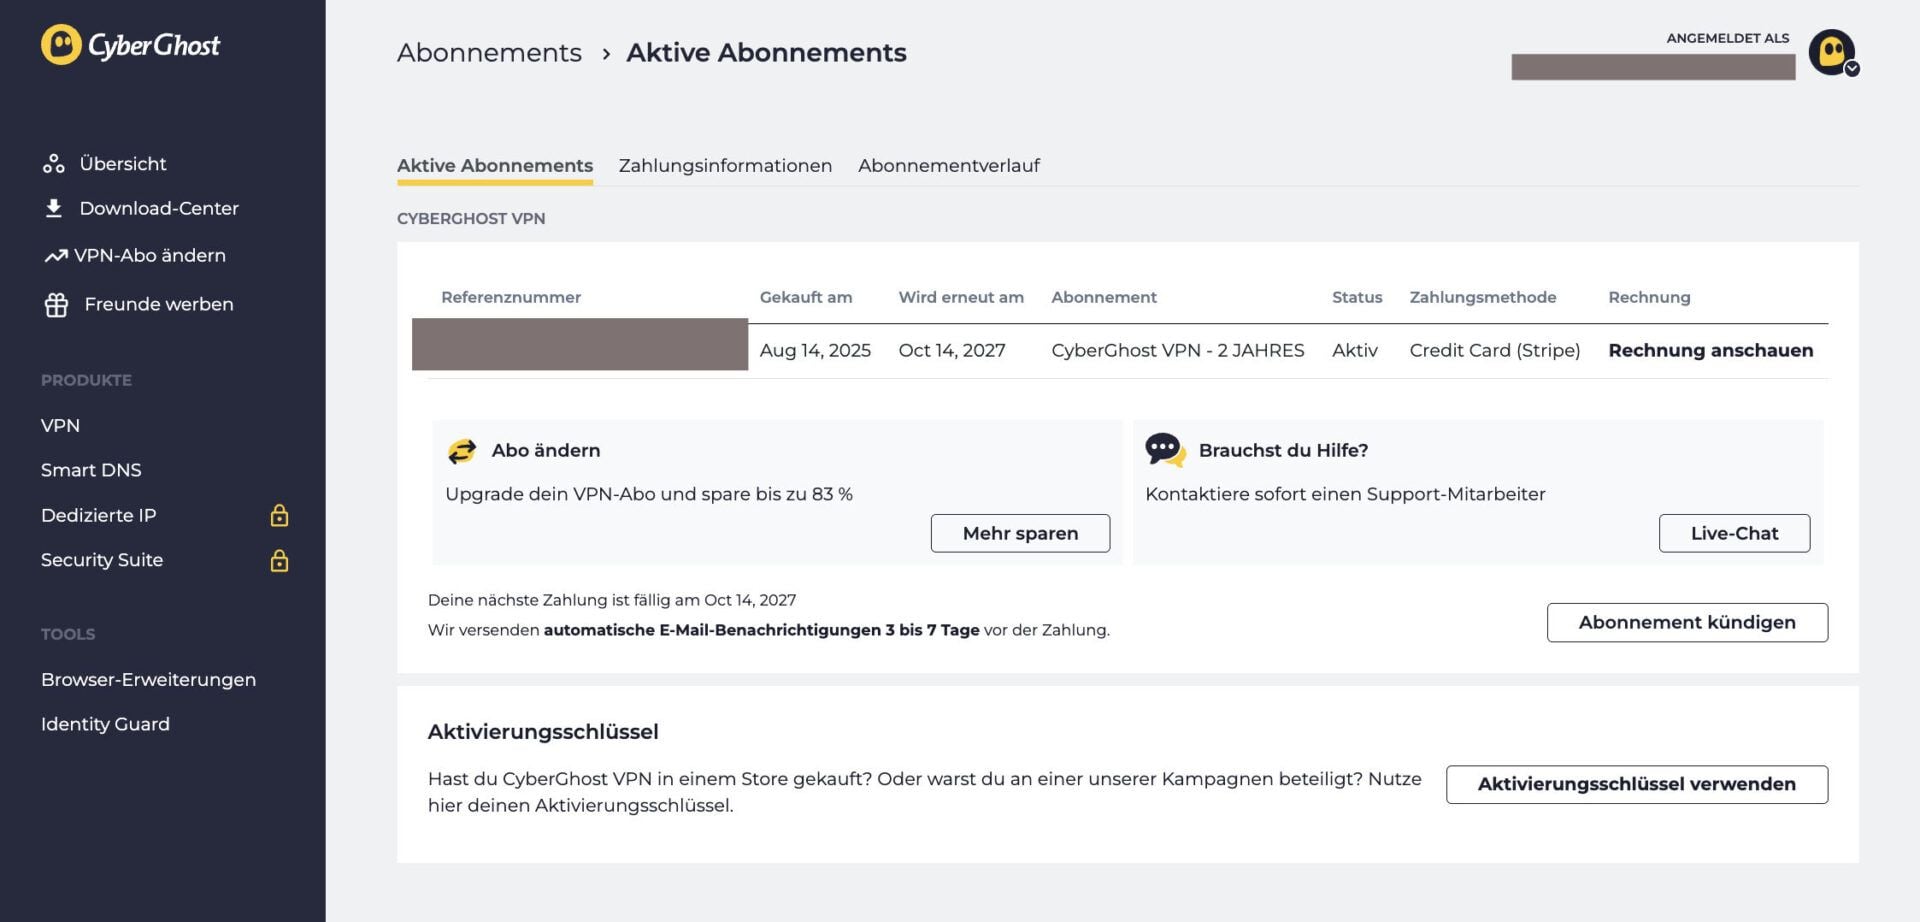The width and height of the screenshot is (1920, 922).
Task: Open VPN-Abo ändern in sidebar
Action: click(150, 256)
